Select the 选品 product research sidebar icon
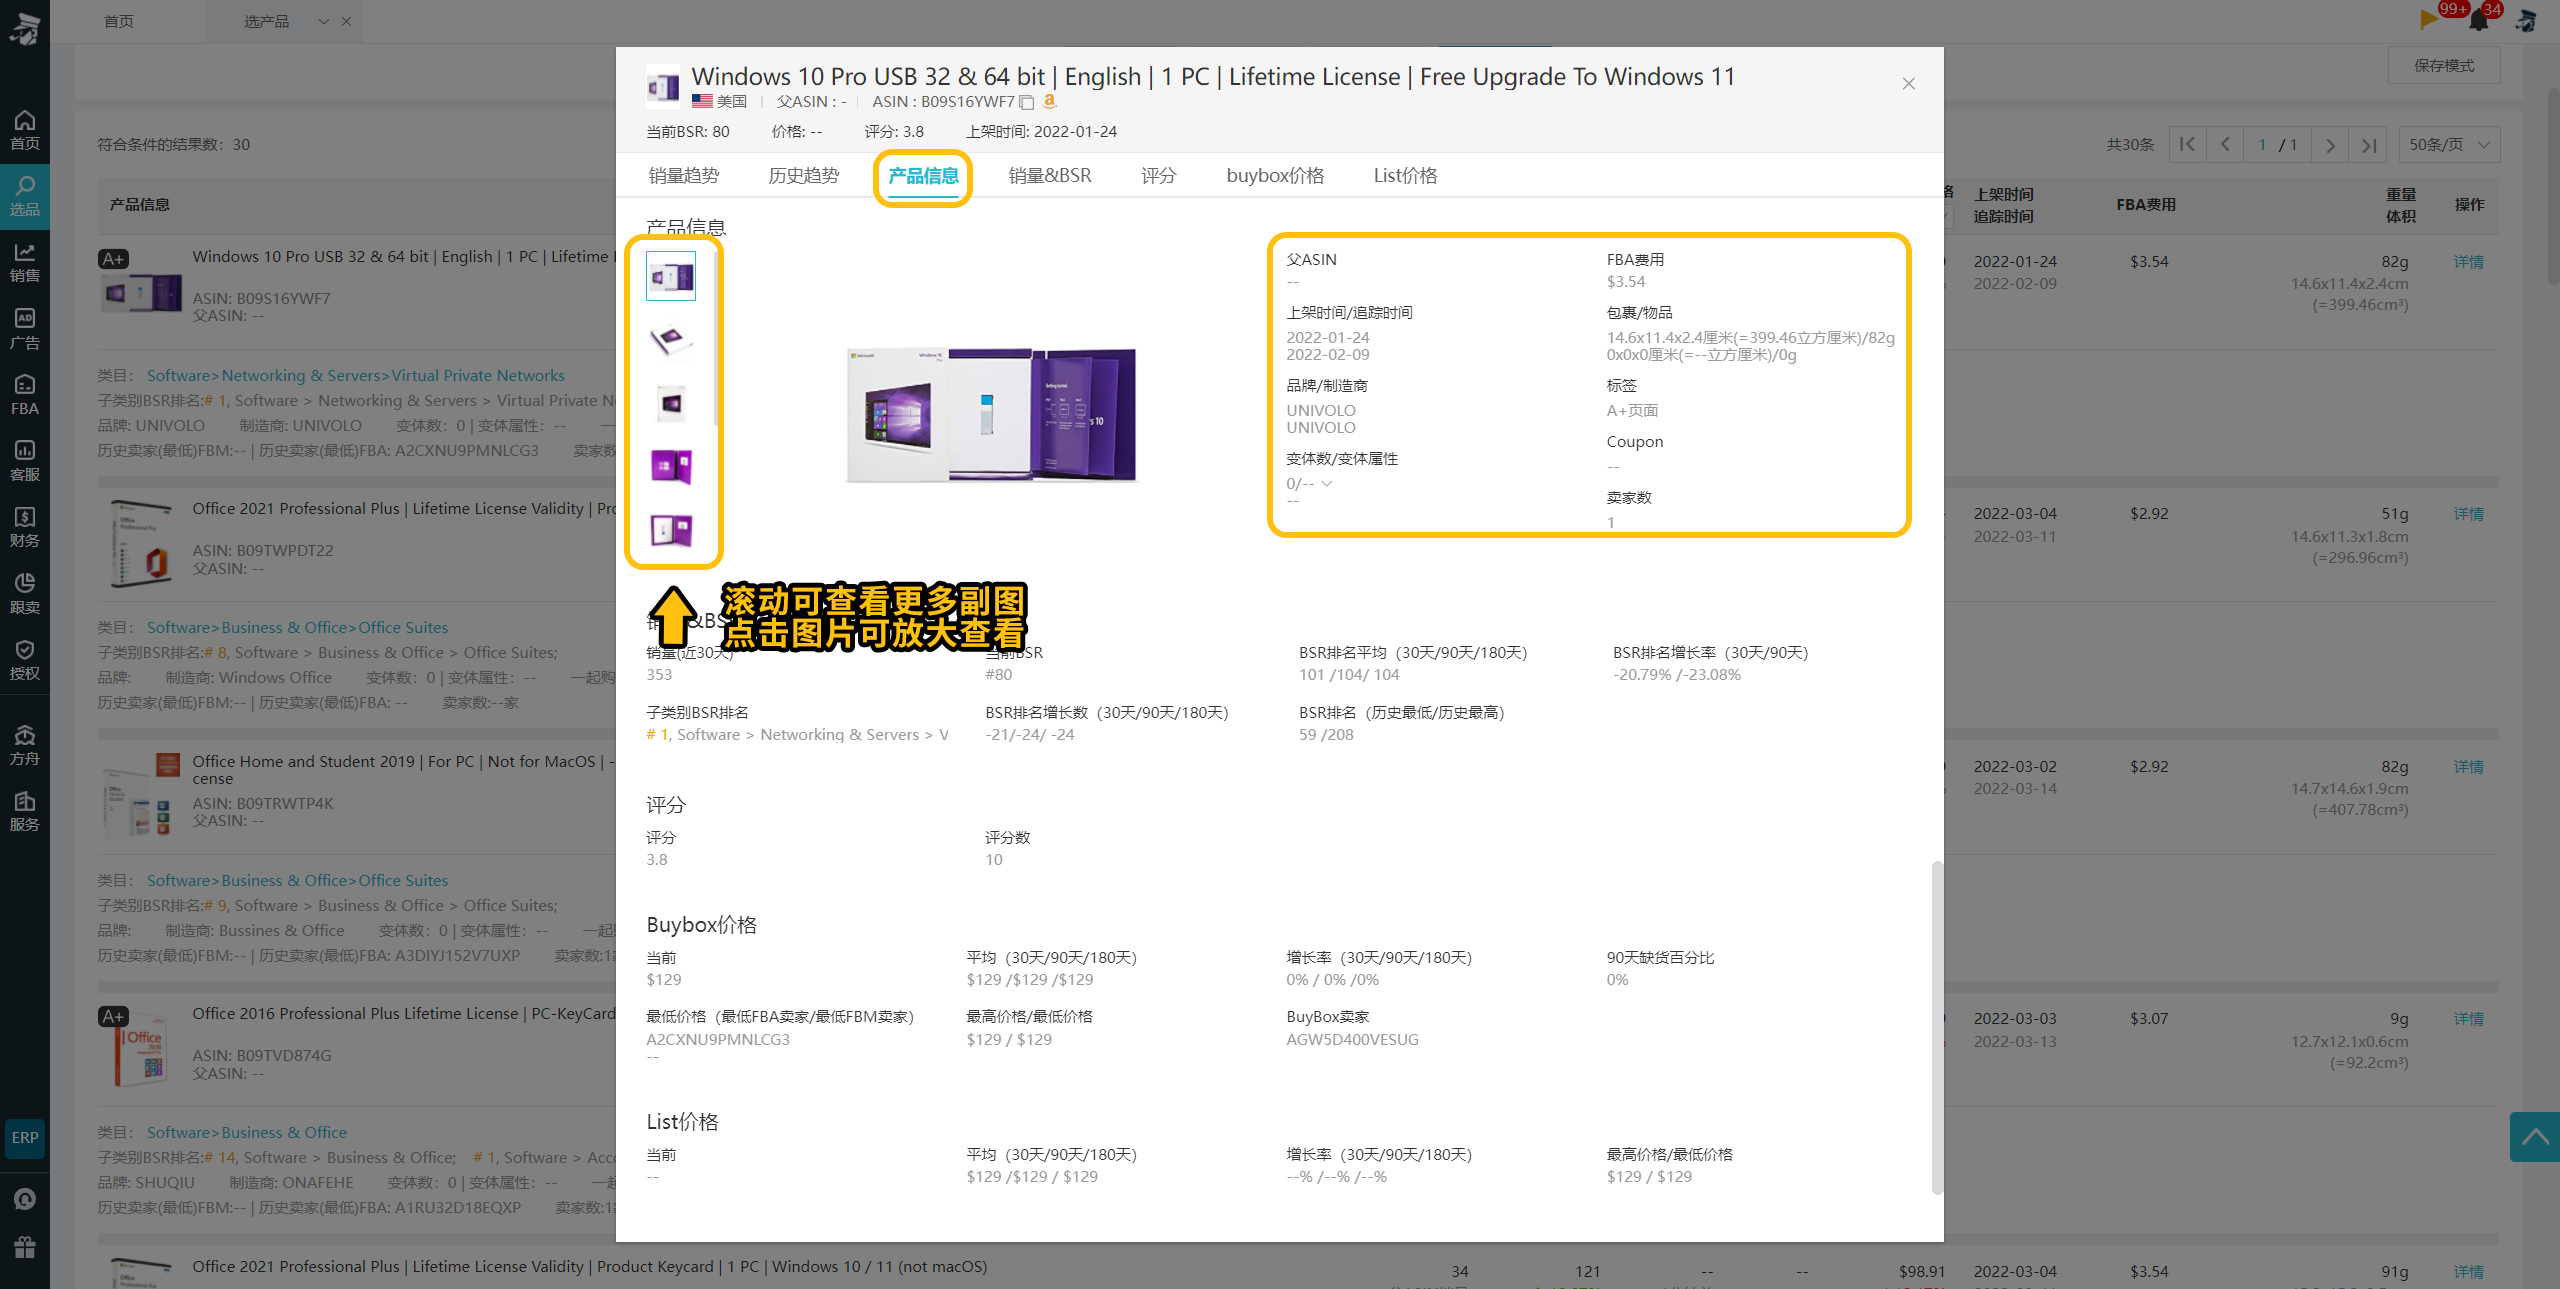The height and width of the screenshot is (1289, 2560). coord(25,197)
